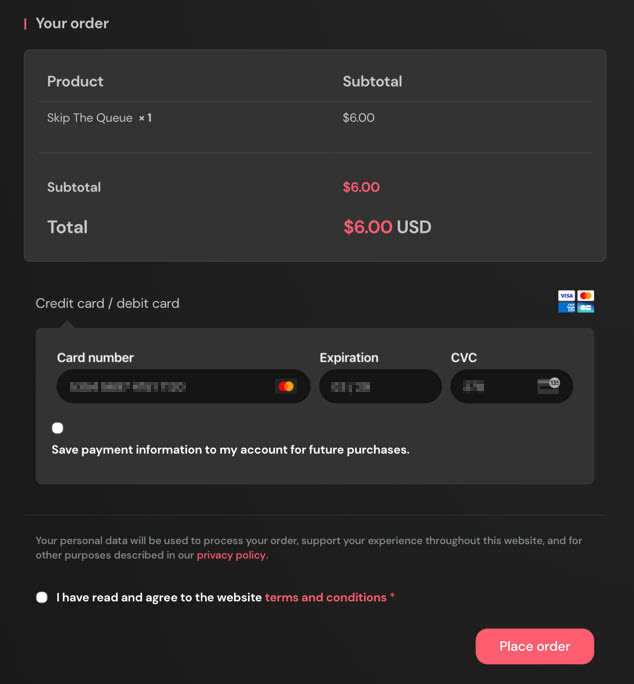The height and width of the screenshot is (684, 634).
Task: Click the $6.00 USD total amount
Action: coord(387,227)
